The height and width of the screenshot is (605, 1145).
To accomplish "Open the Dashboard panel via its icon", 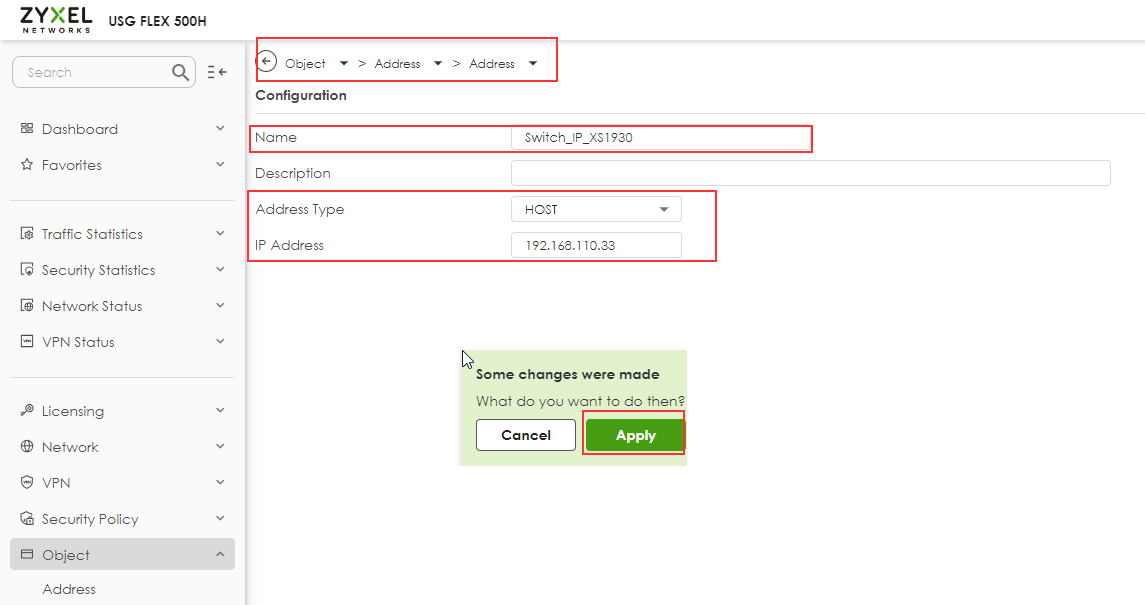I will [29, 128].
